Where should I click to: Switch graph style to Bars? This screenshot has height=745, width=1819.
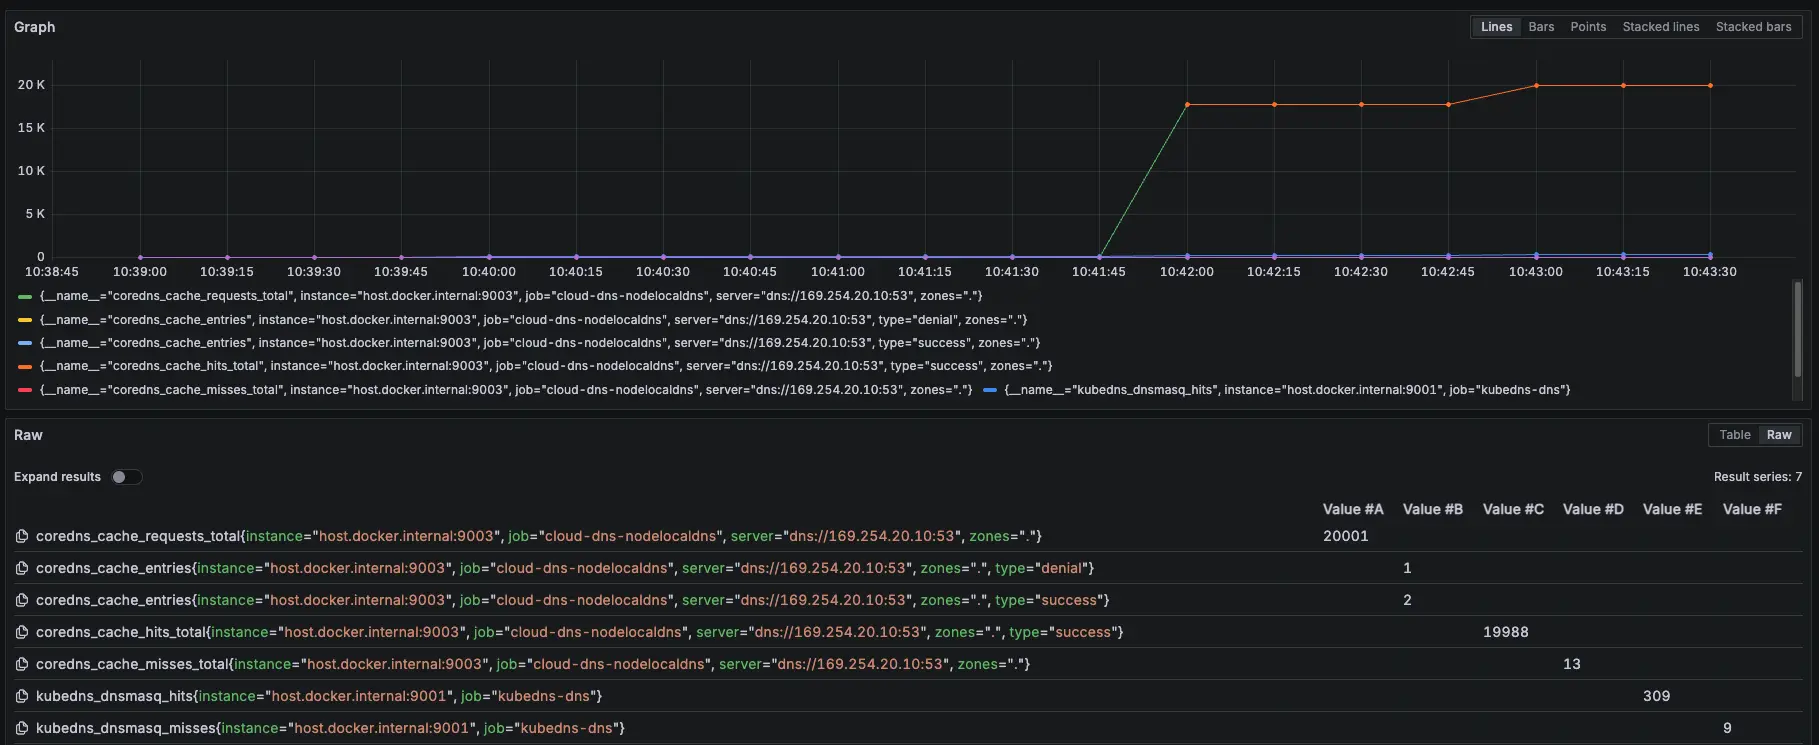point(1541,27)
